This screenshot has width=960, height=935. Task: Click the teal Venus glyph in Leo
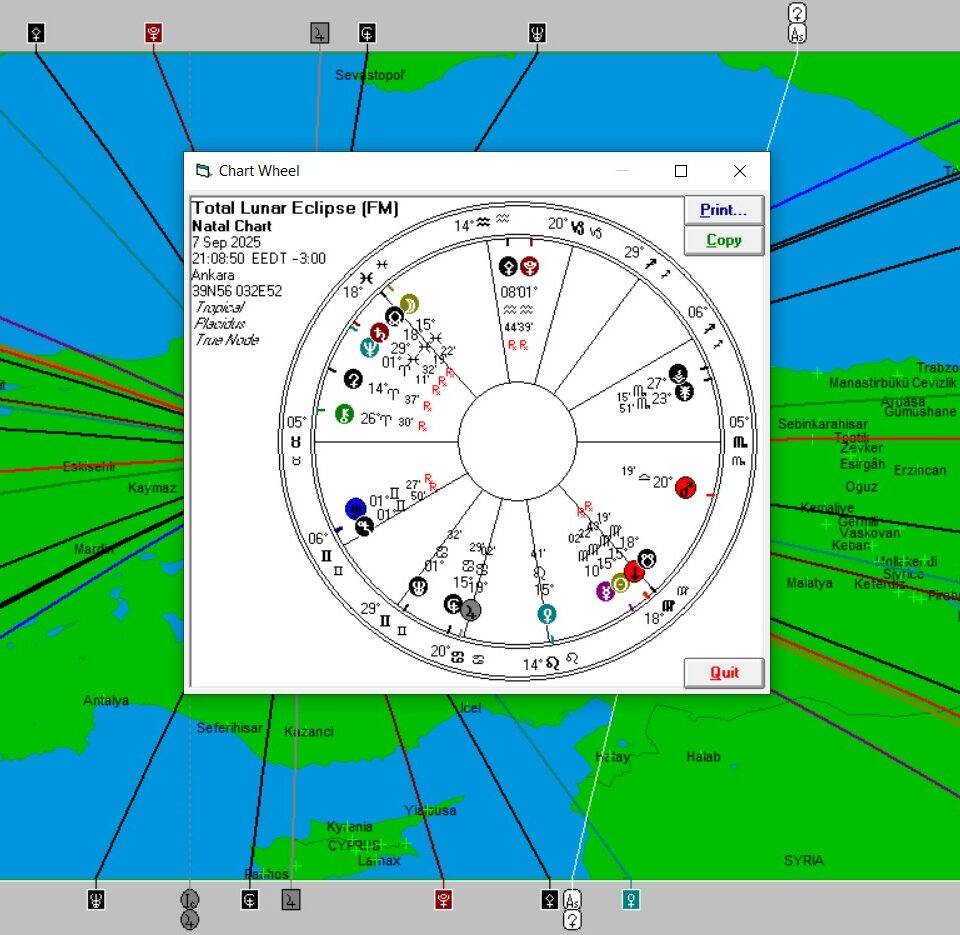546,613
